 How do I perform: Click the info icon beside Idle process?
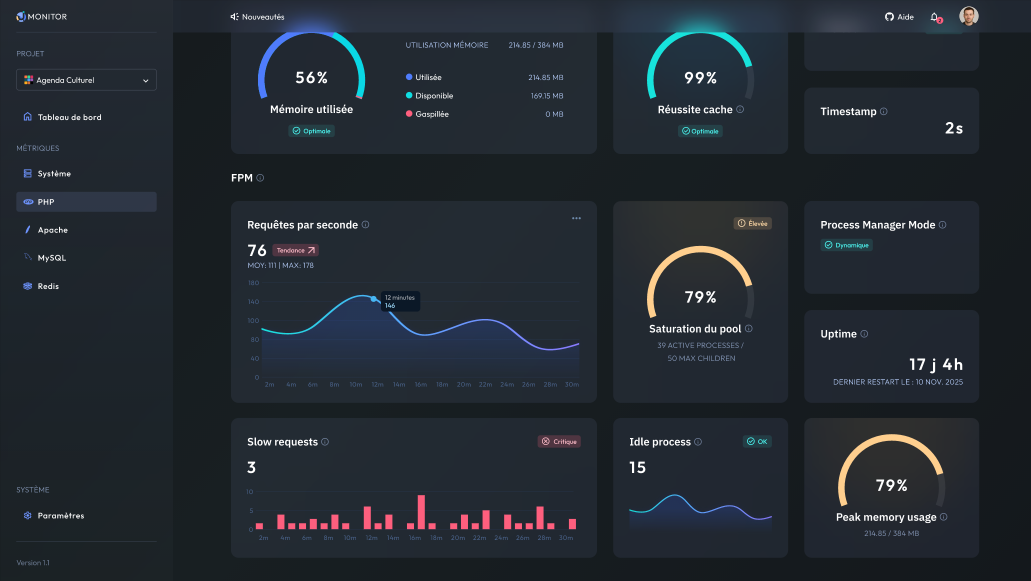click(698, 442)
